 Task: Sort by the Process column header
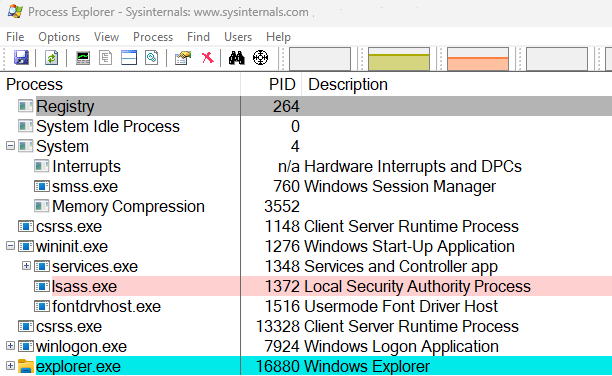click(x=120, y=84)
